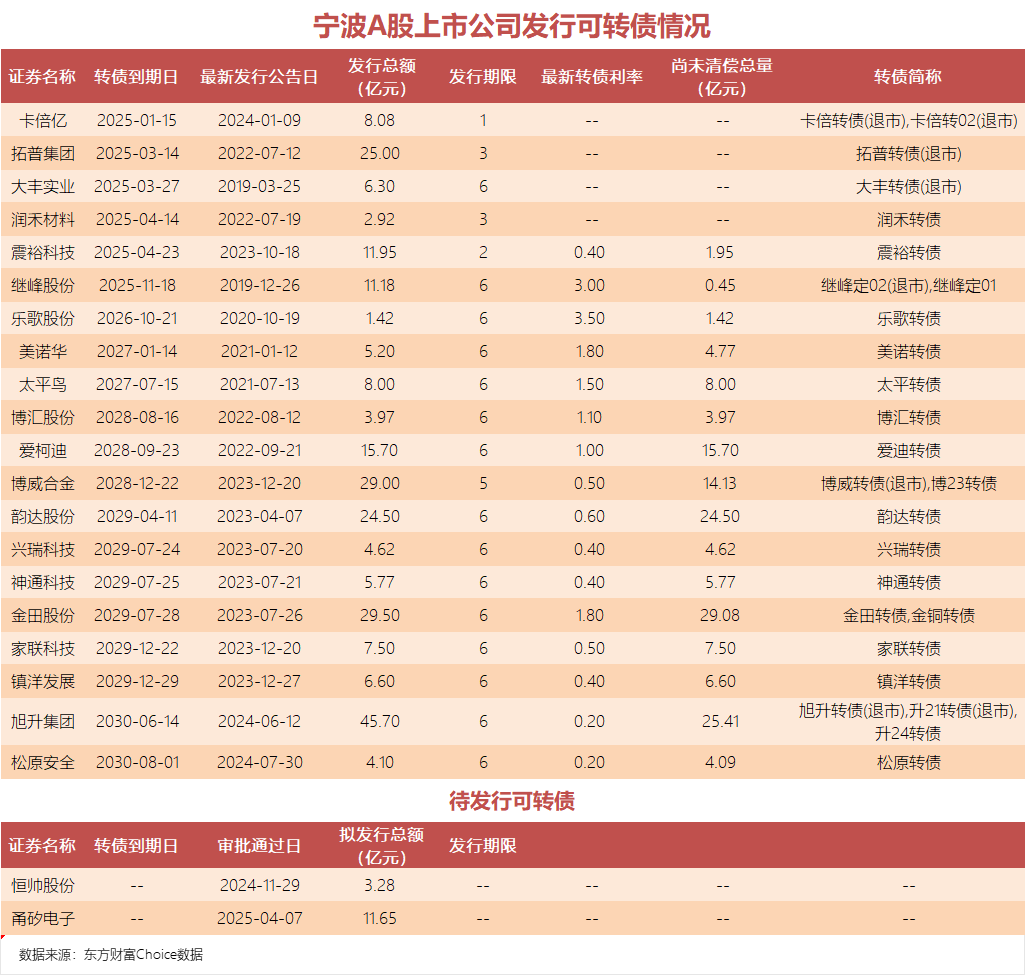This screenshot has width=1025, height=975.
Task: Click interest rate 3.50 for 乐歌股份
Action: point(590,318)
